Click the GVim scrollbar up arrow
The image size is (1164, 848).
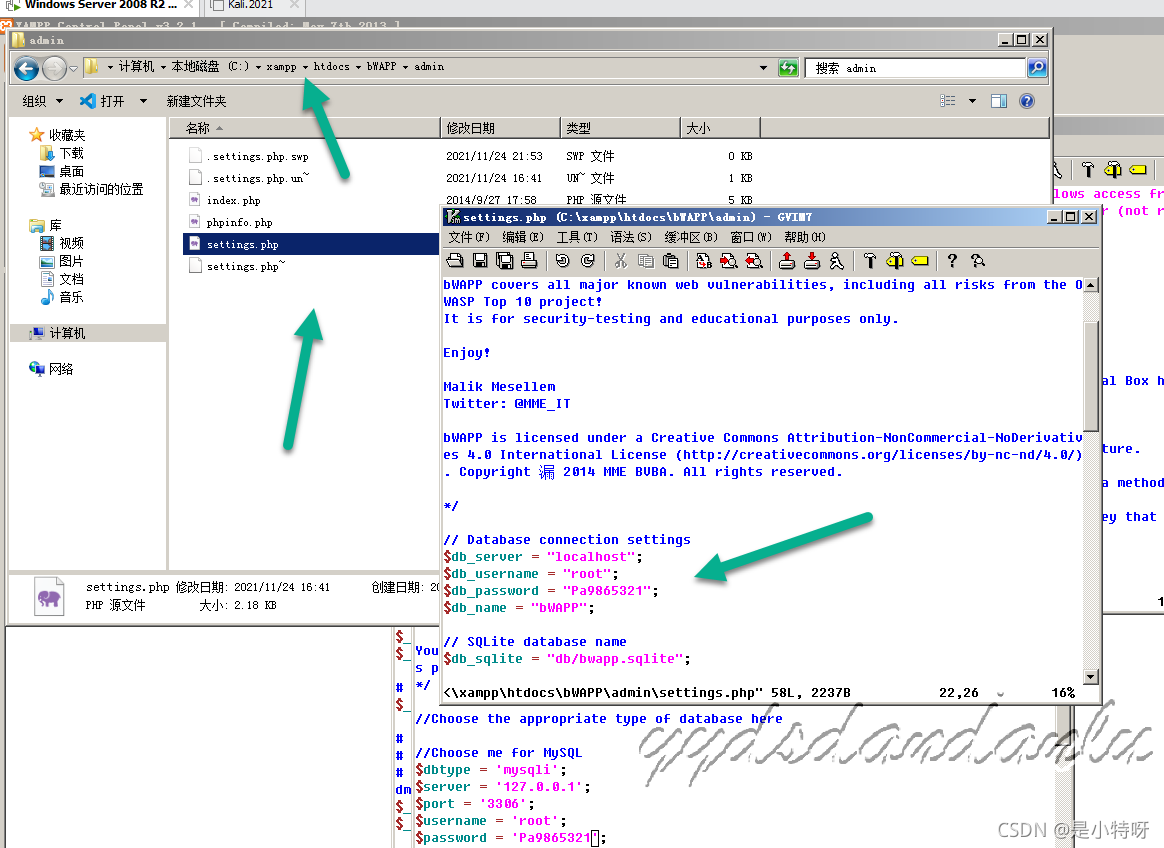point(1091,285)
